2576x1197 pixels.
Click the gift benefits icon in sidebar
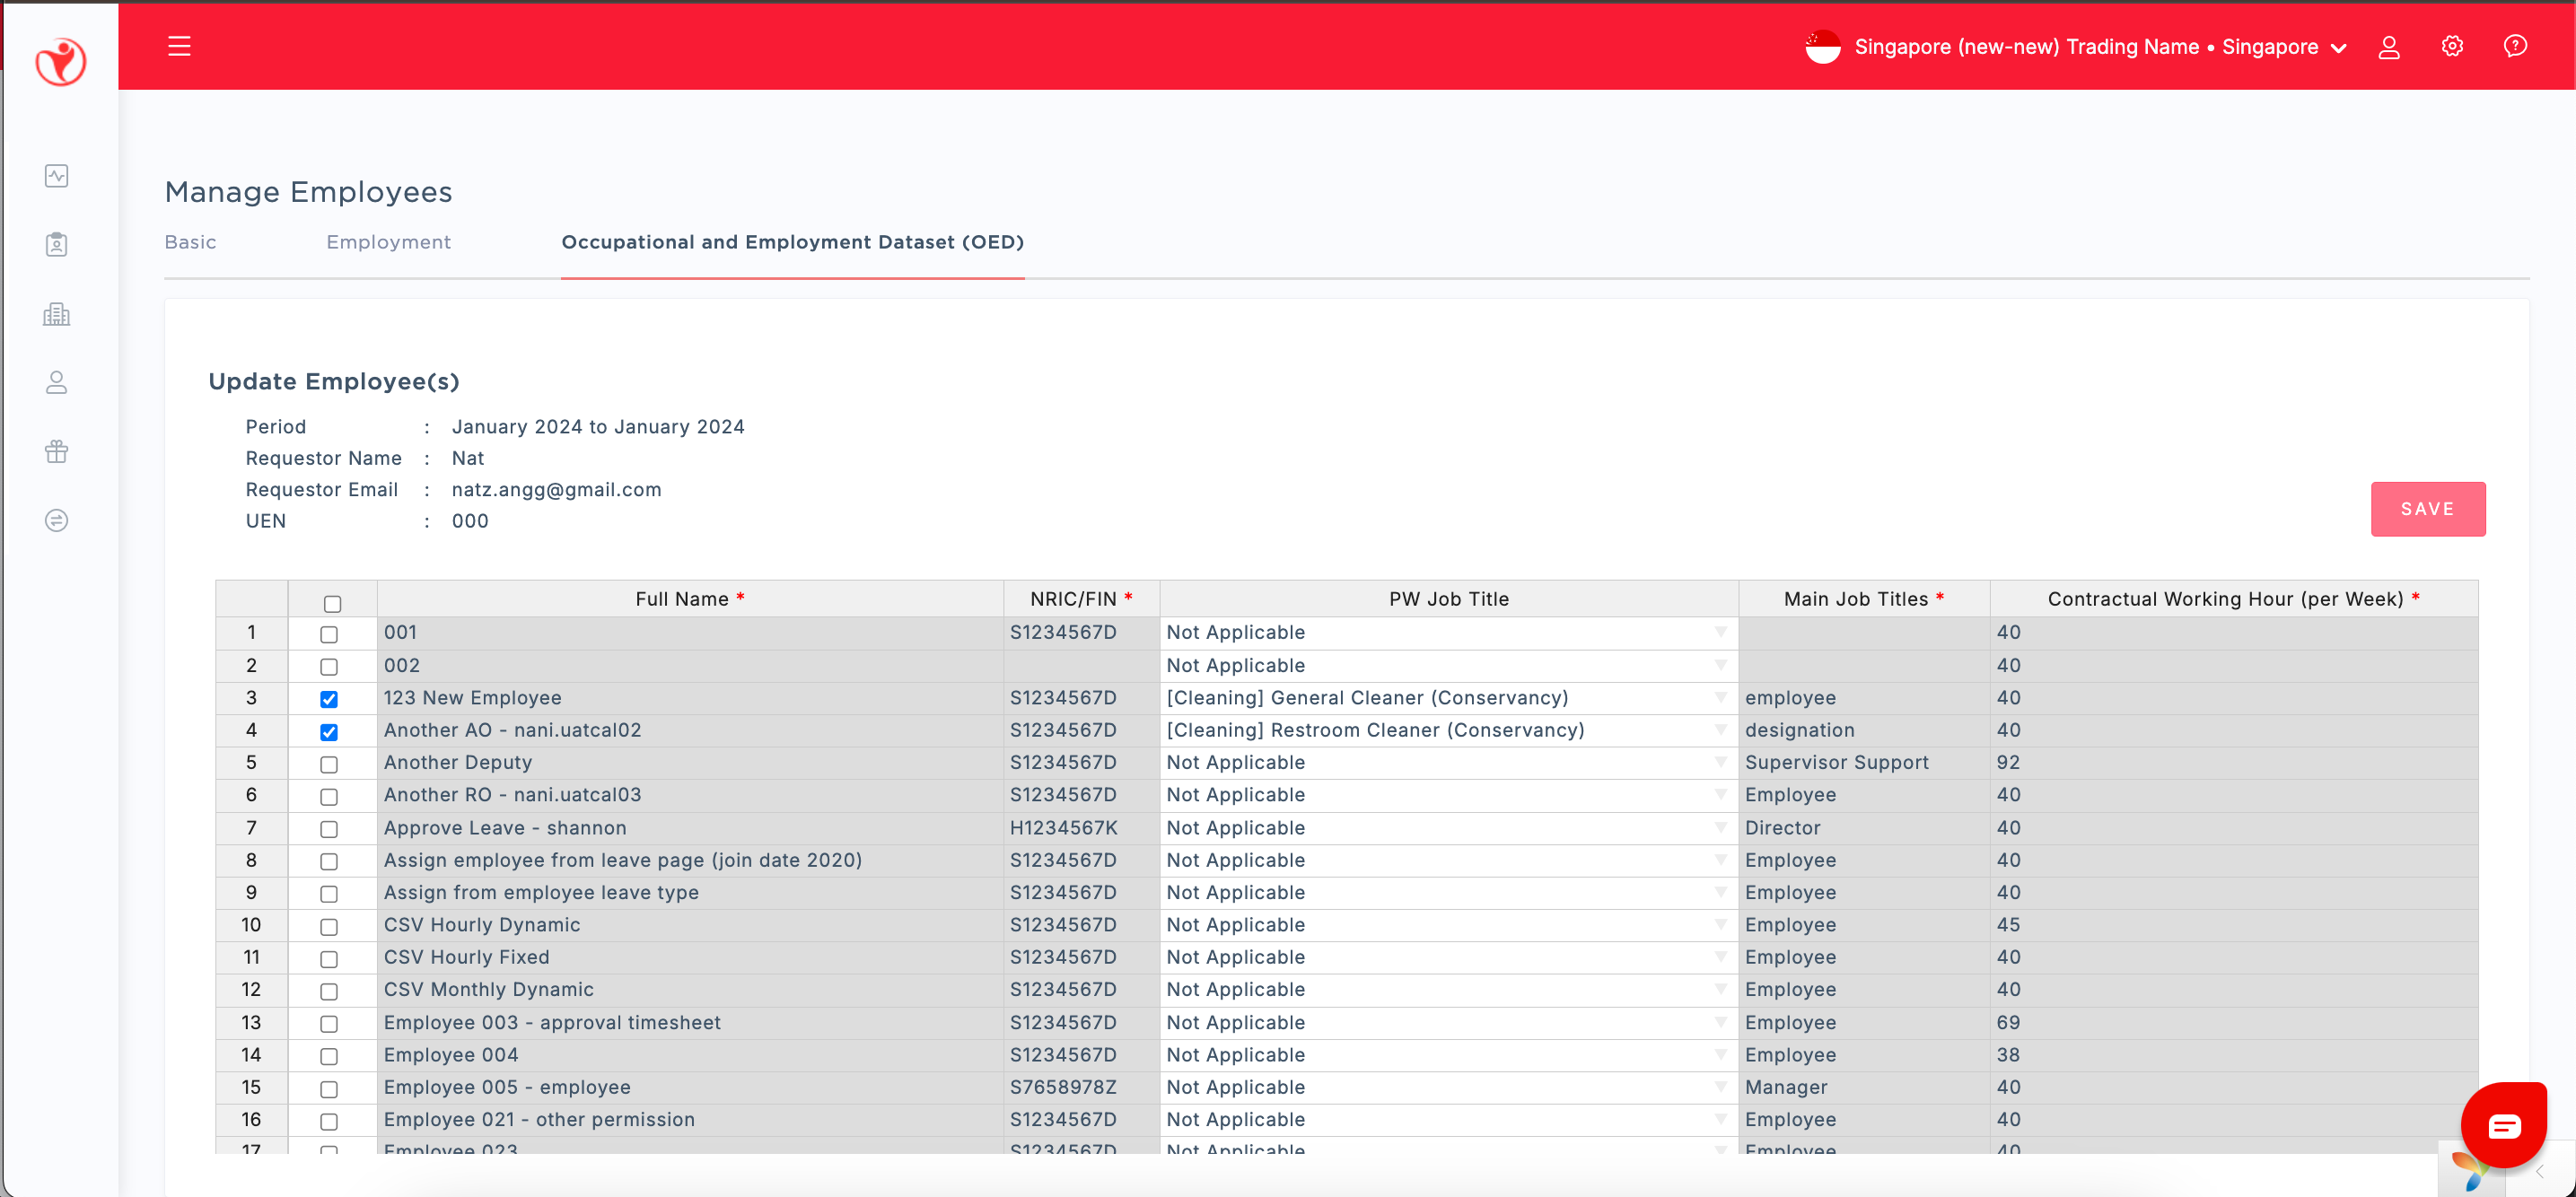coord(57,451)
